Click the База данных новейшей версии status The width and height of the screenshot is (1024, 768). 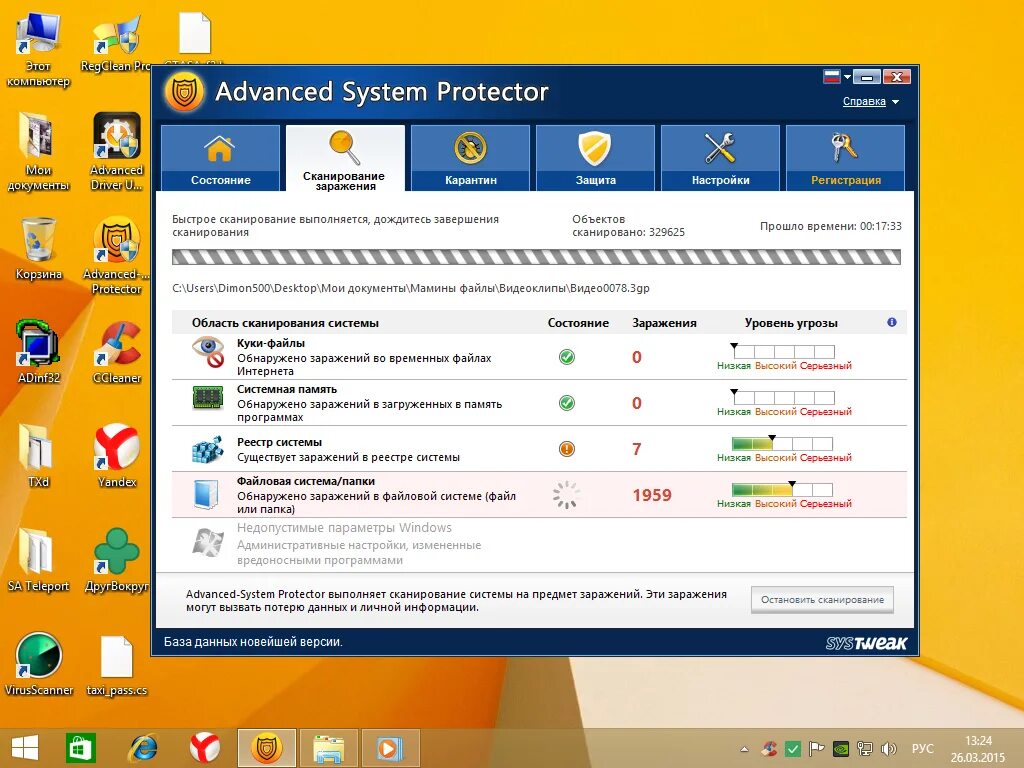(x=253, y=642)
